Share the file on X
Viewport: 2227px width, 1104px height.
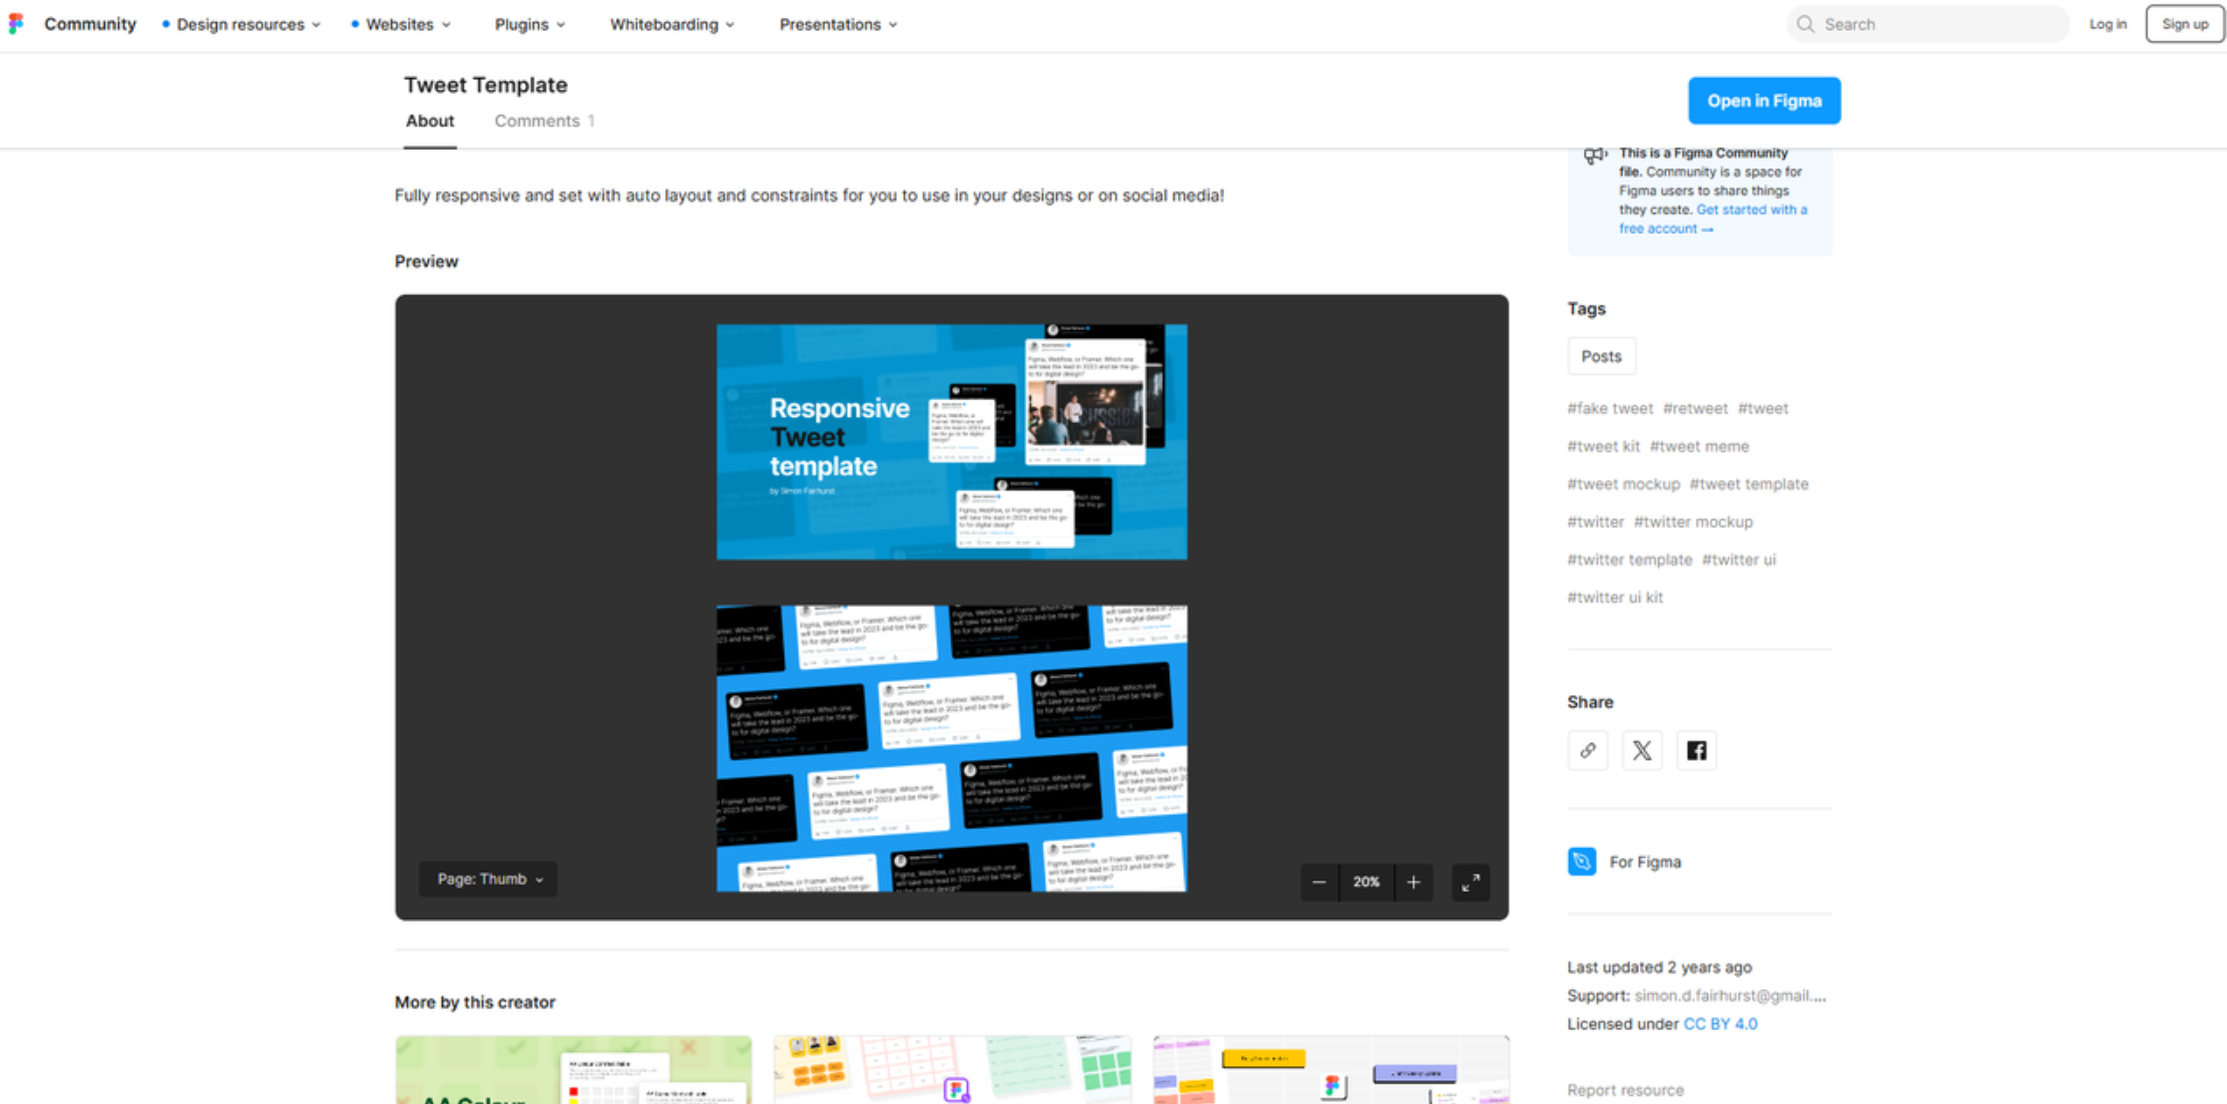(x=1641, y=750)
